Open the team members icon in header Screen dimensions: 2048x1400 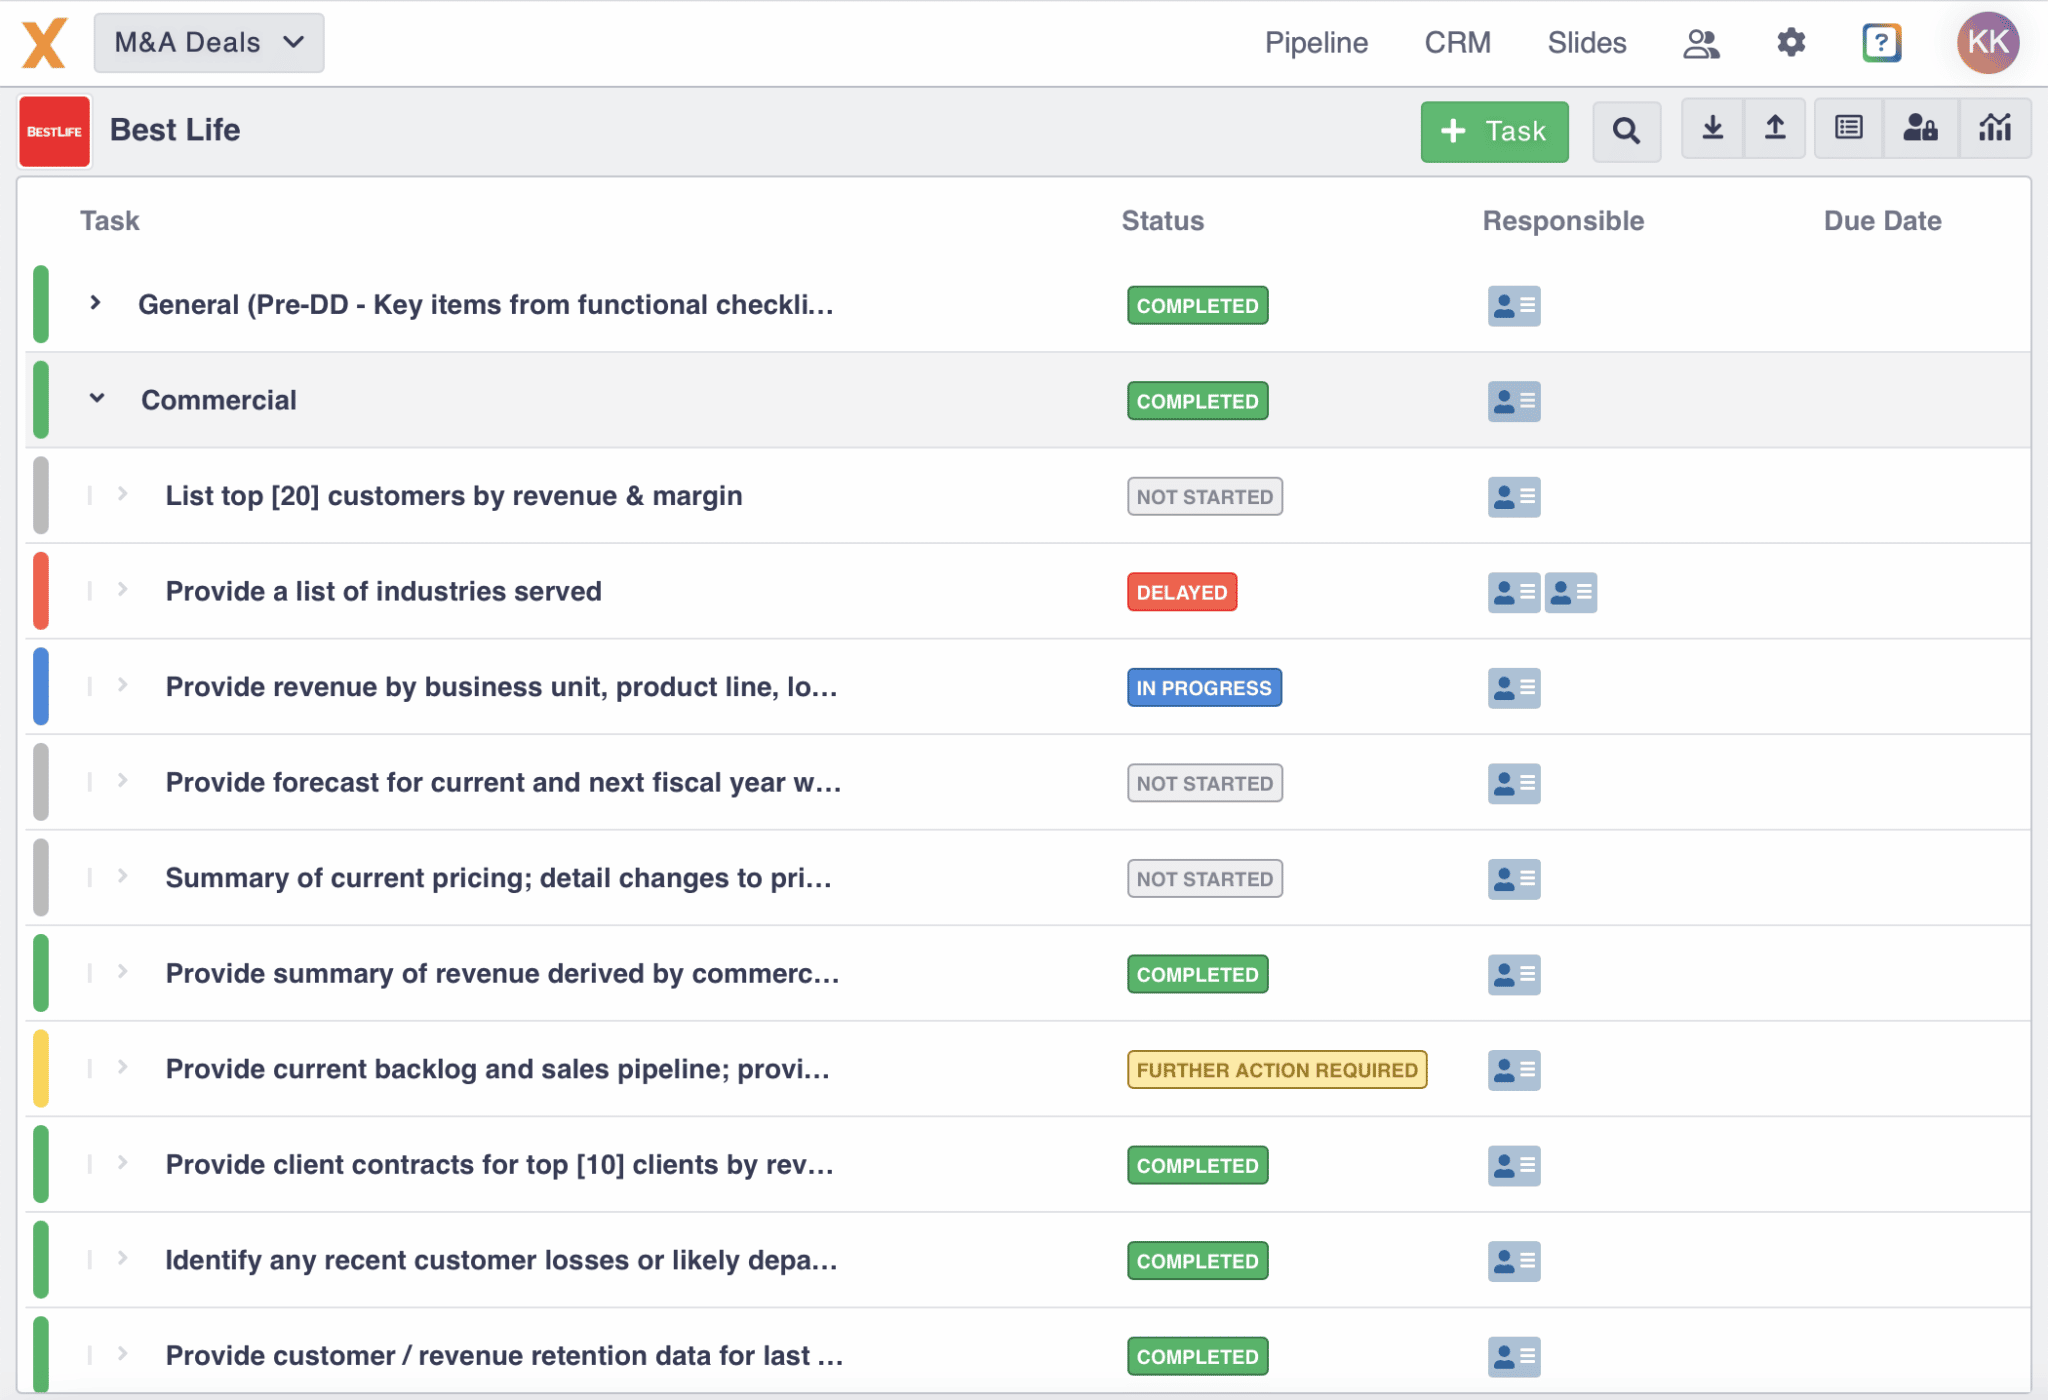pyautogui.click(x=1701, y=43)
